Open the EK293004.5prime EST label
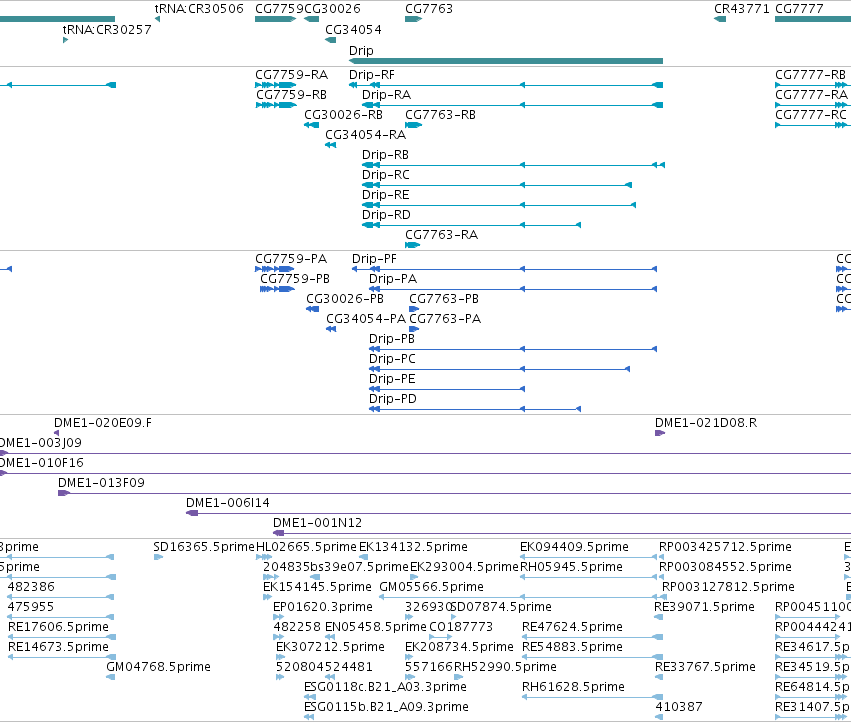851x722 pixels. tap(465, 567)
